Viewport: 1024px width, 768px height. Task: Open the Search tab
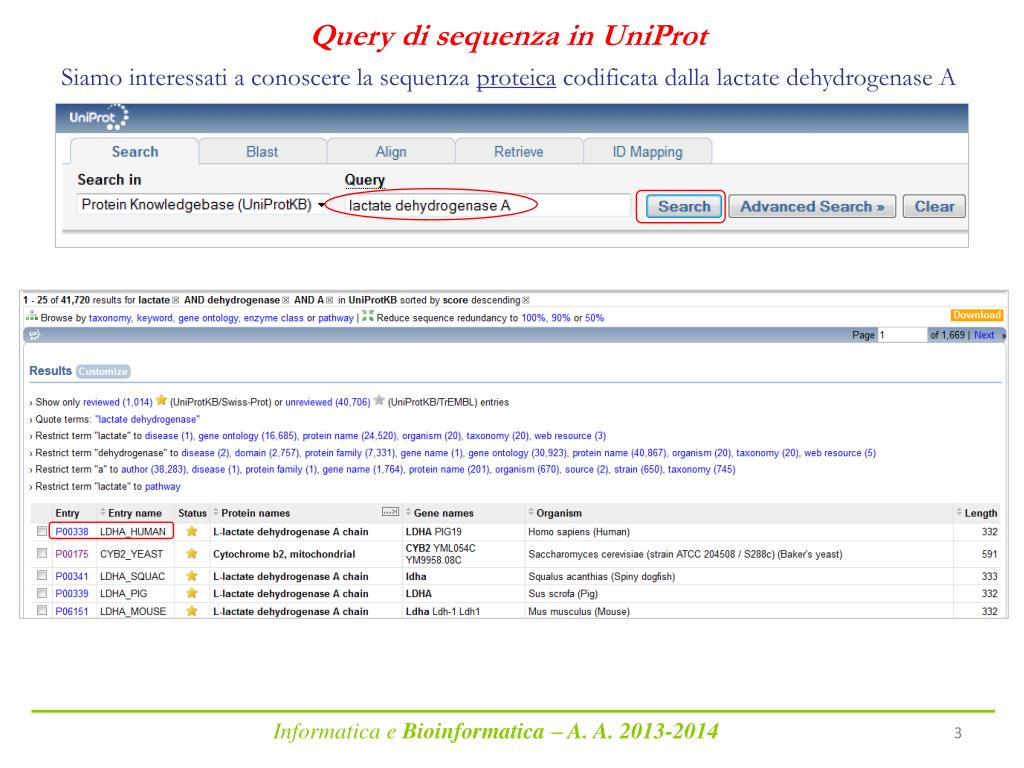point(135,152)
